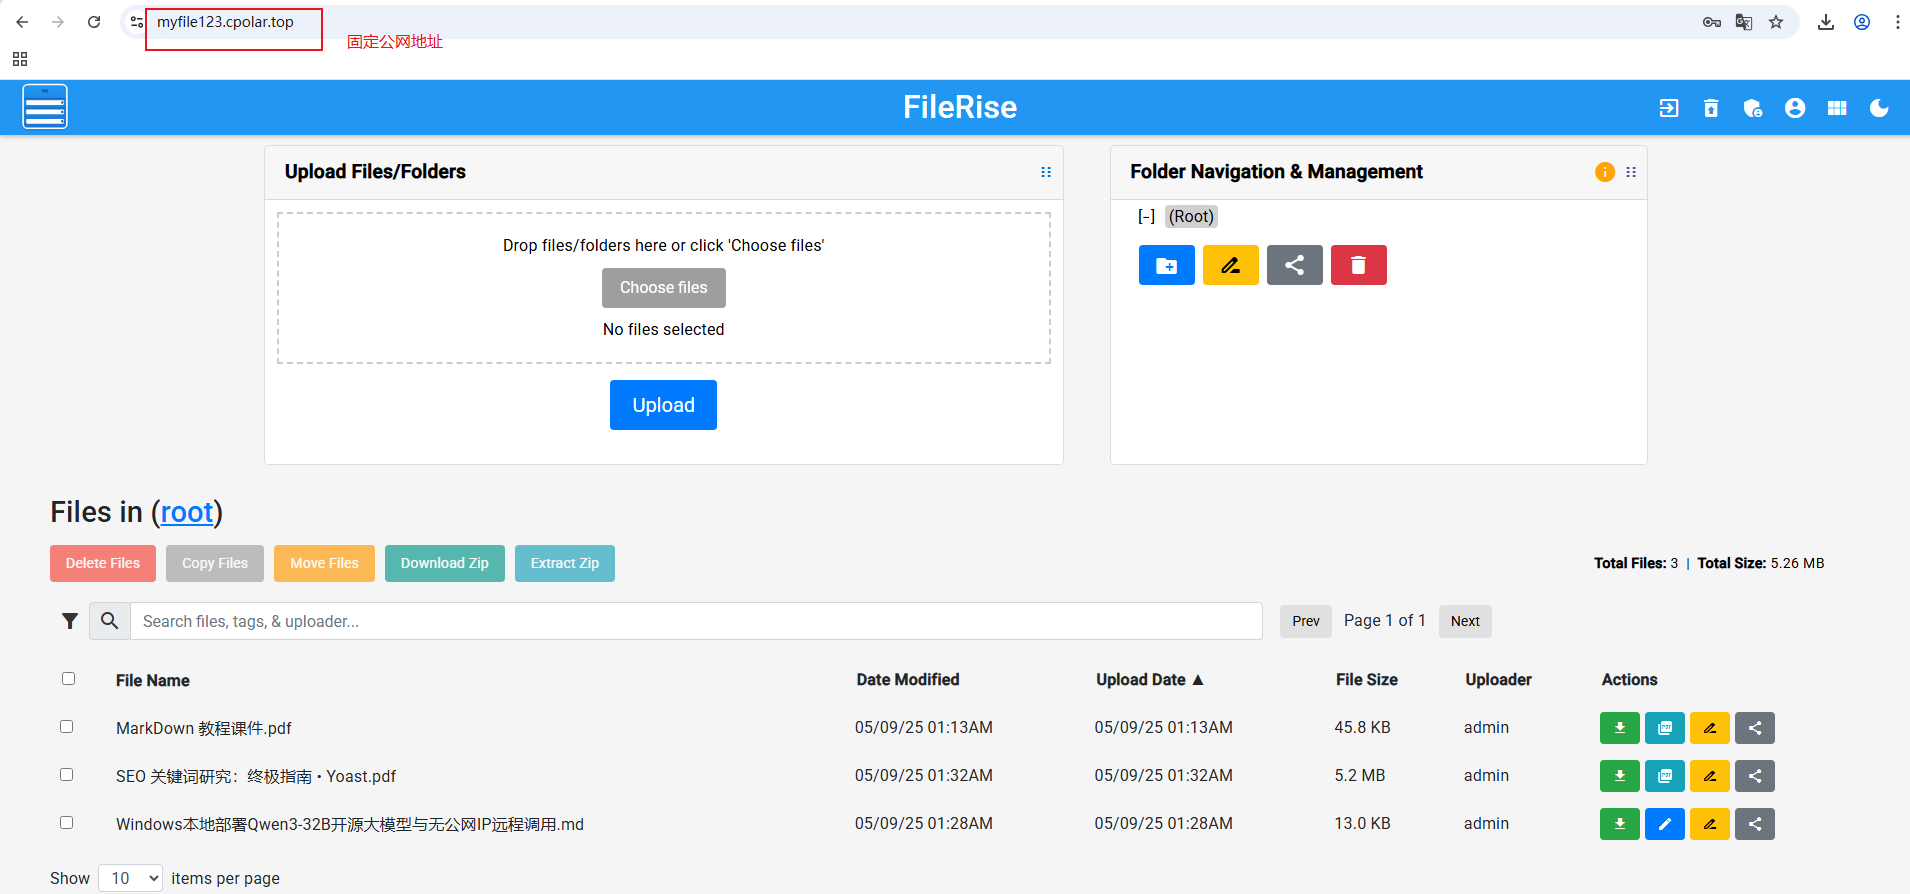Open the items per page dropdown
This screenshot has height=894, width=1910.
(131, 878)
